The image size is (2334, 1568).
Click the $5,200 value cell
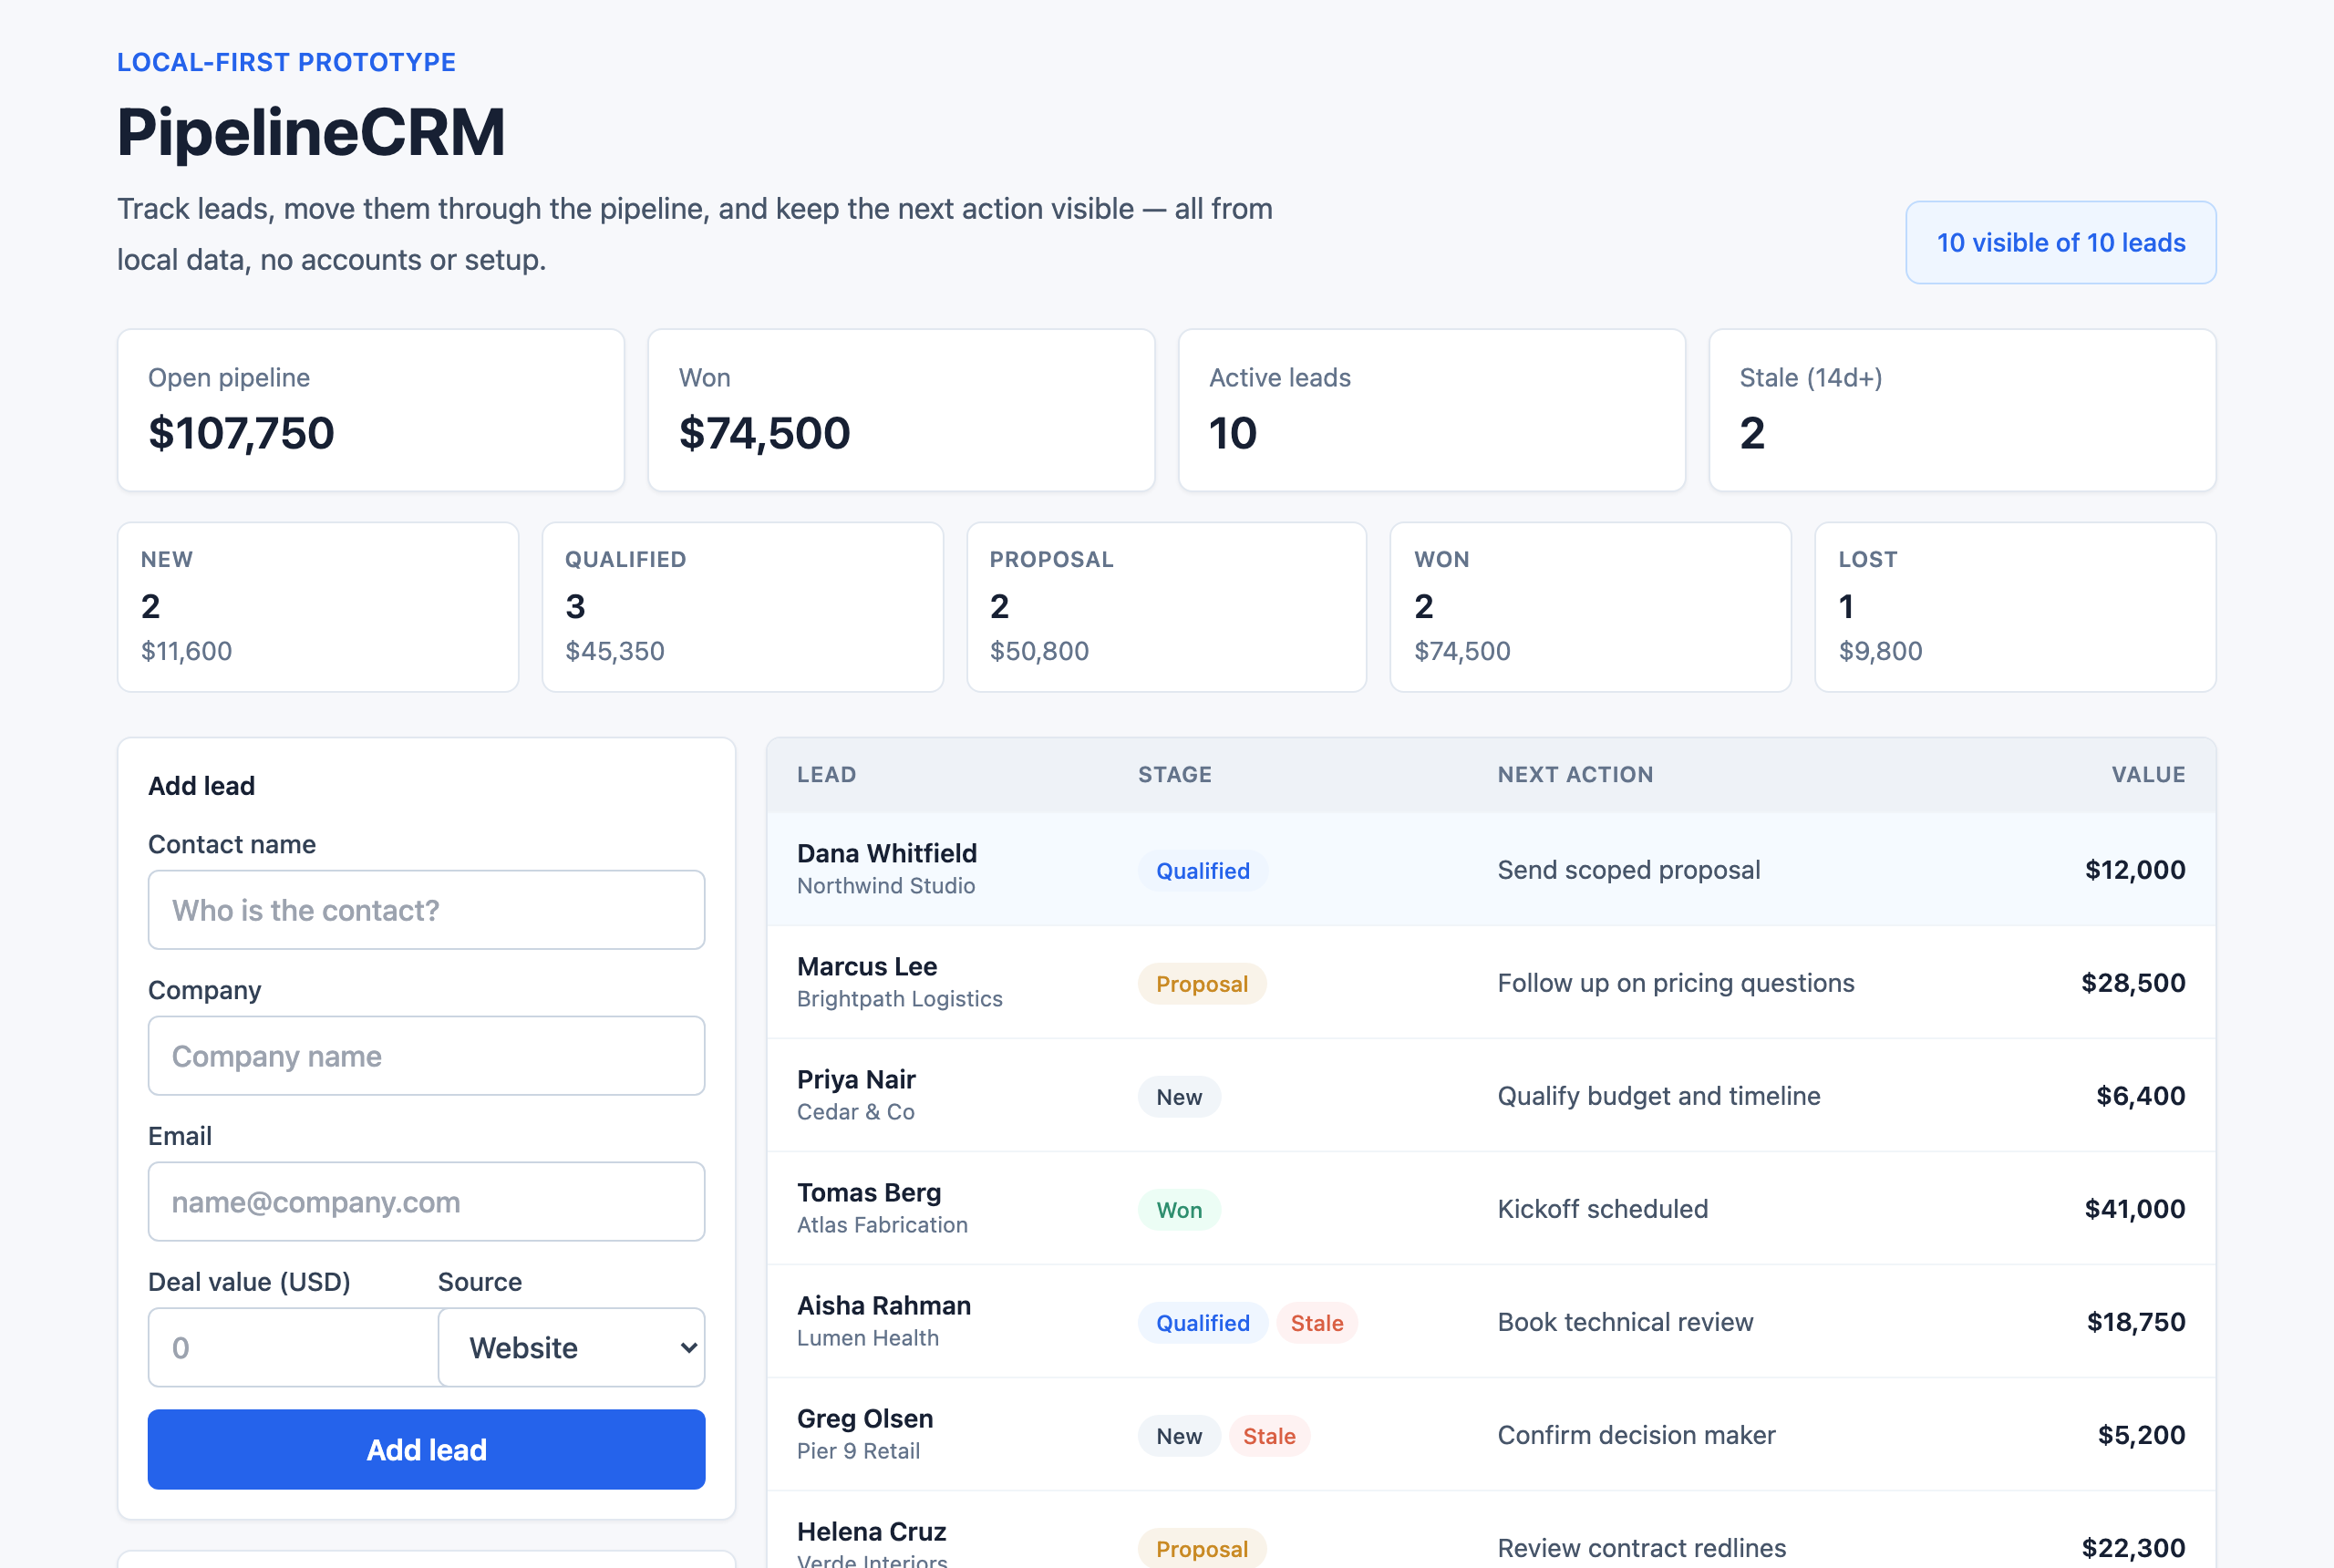pyautogui.click(x=2141, y=1435)
